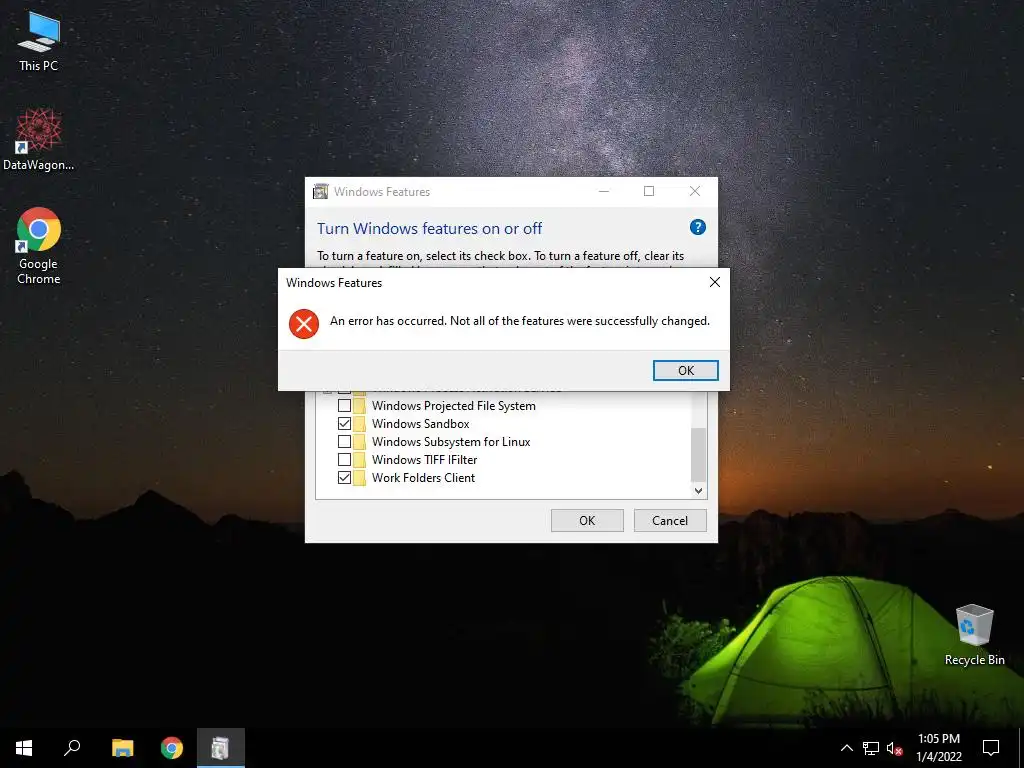Click Windows Features title bar icon

coord(320,191)
